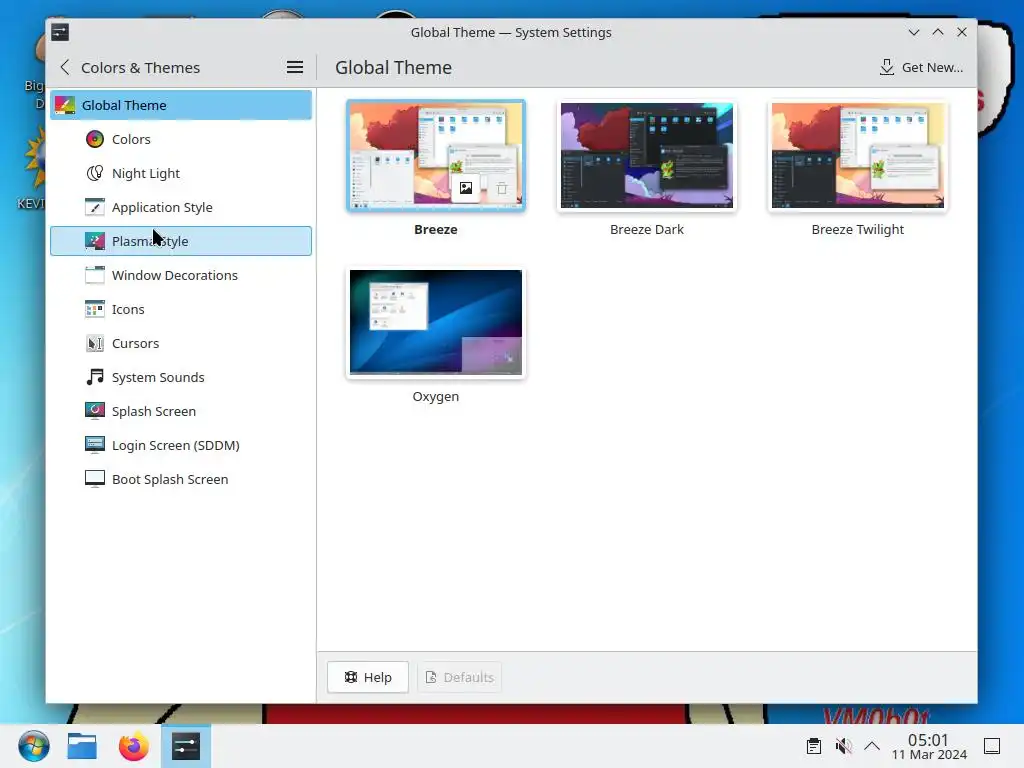The image size is (1024, 768).
Task: Open Night Light settings
Action: pyautogui.click(x=181, y=173)
